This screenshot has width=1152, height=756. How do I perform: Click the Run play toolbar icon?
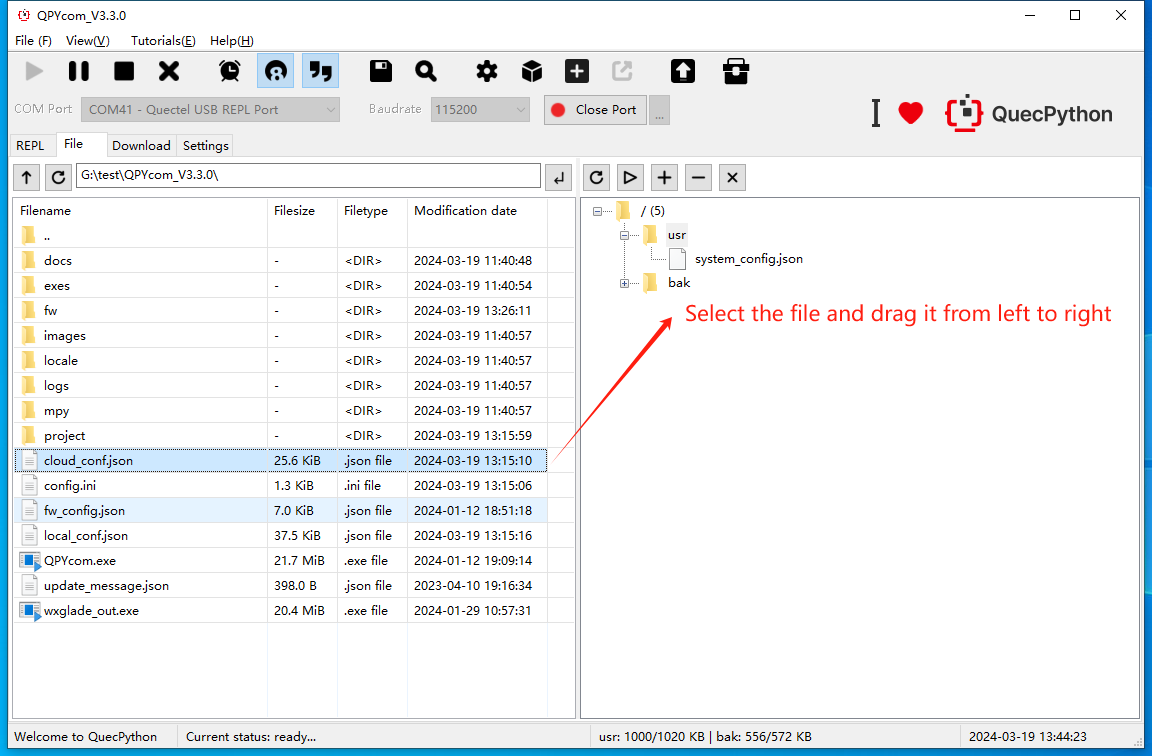click(x=34, y=71)
